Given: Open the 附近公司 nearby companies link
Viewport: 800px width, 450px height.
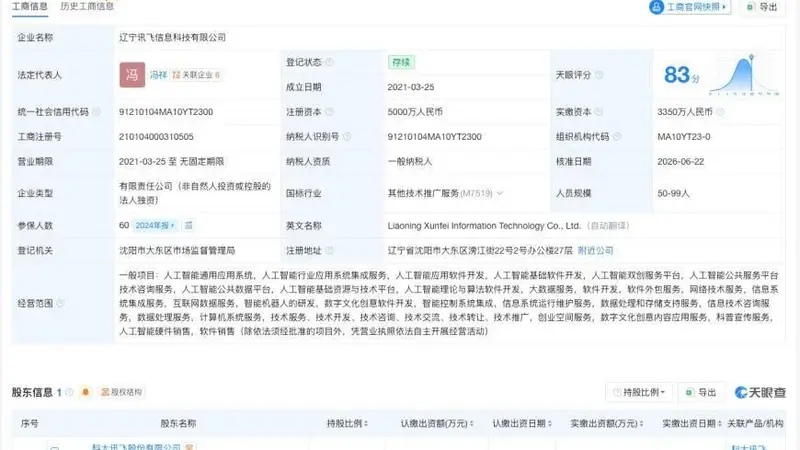Looking at the screenshot, I should [595, 251].
